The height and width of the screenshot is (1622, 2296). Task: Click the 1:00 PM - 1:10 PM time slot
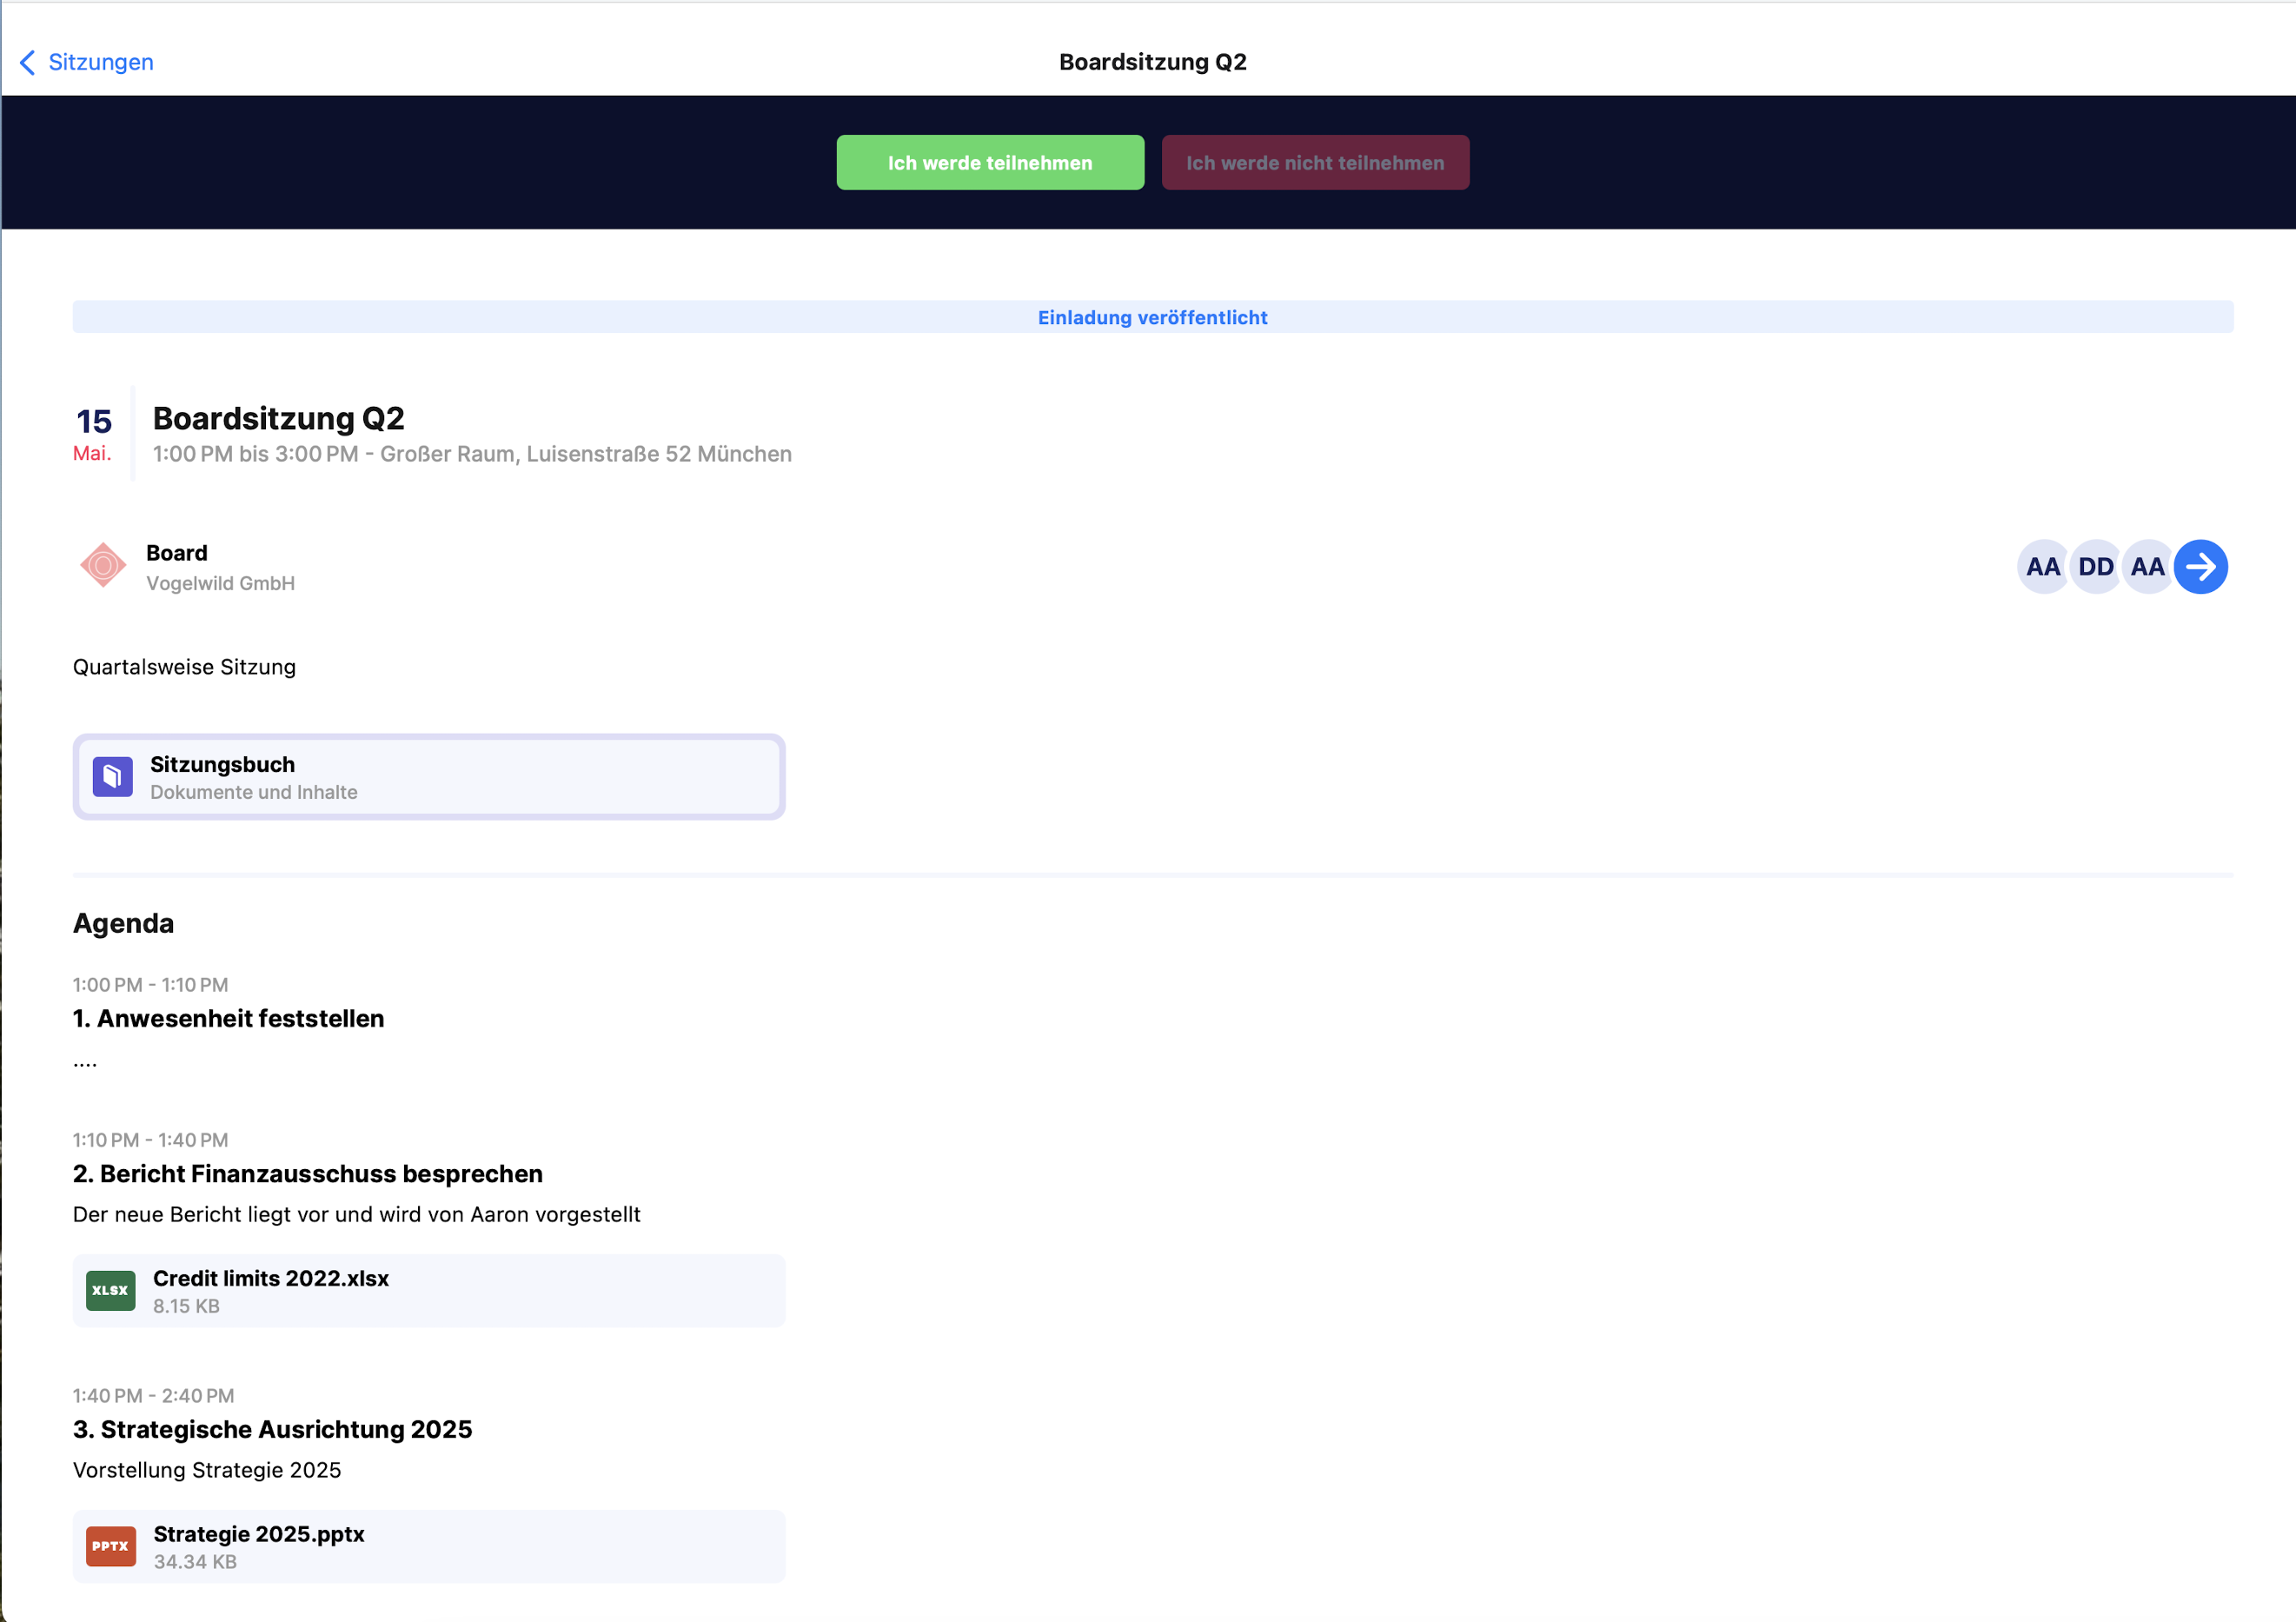coord(150,985)
